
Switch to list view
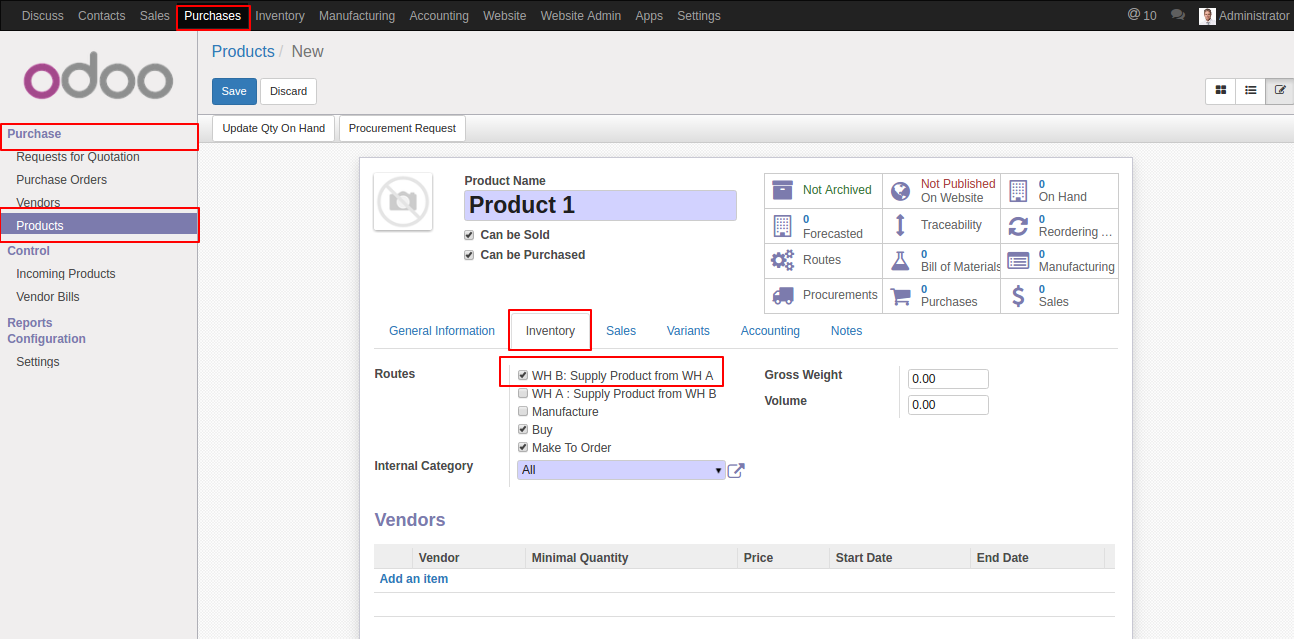point(1250,90)
